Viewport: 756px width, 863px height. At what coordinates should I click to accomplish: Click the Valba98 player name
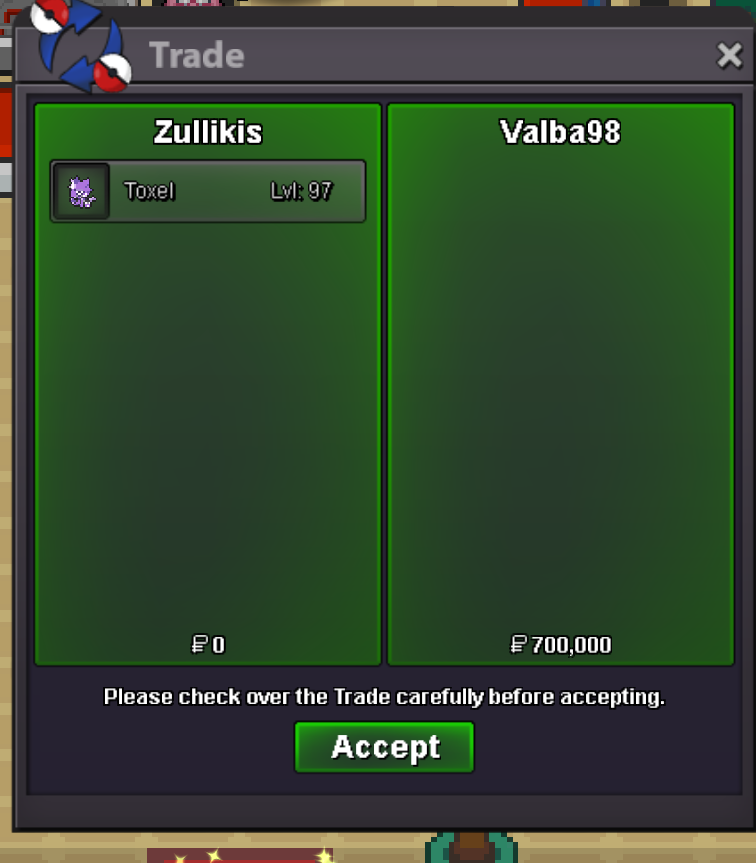[x=560, y=132]
